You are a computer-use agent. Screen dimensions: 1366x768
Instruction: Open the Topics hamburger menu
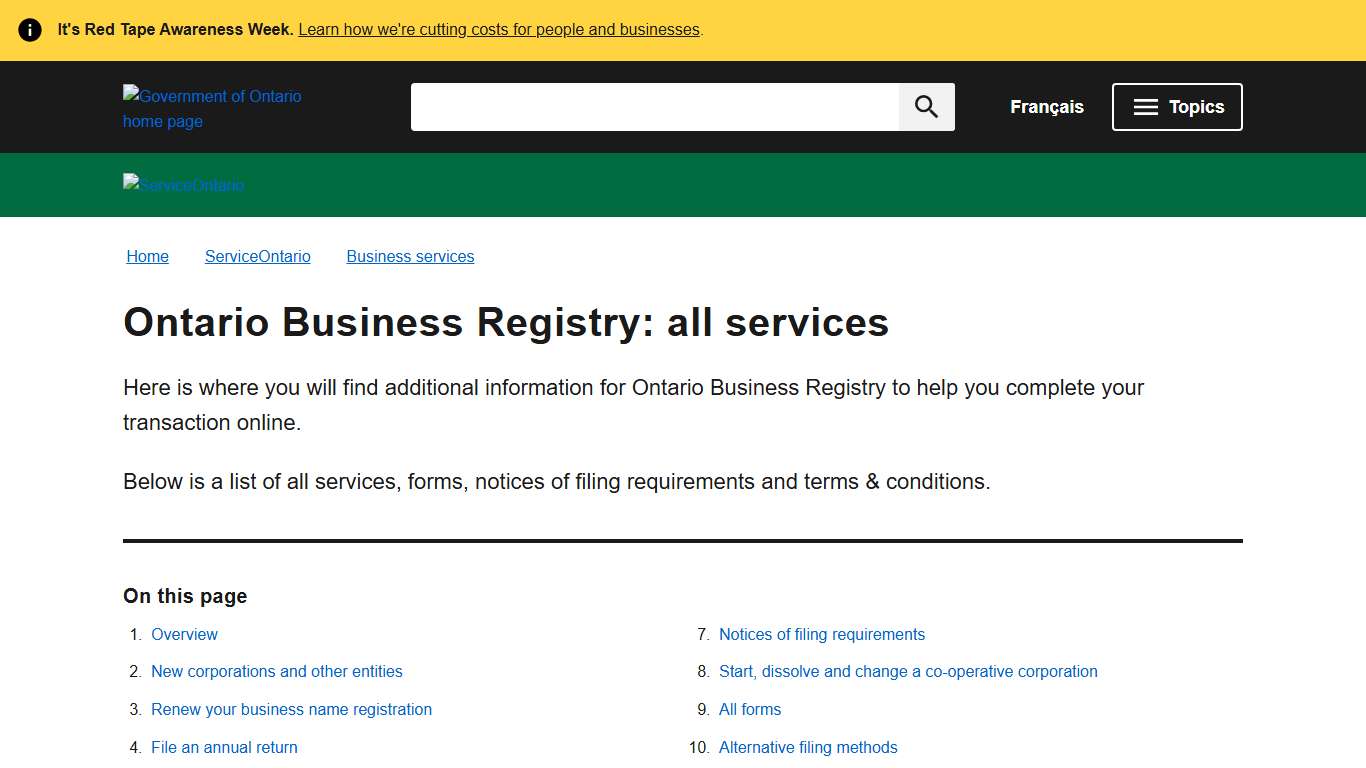(1177, 106)
